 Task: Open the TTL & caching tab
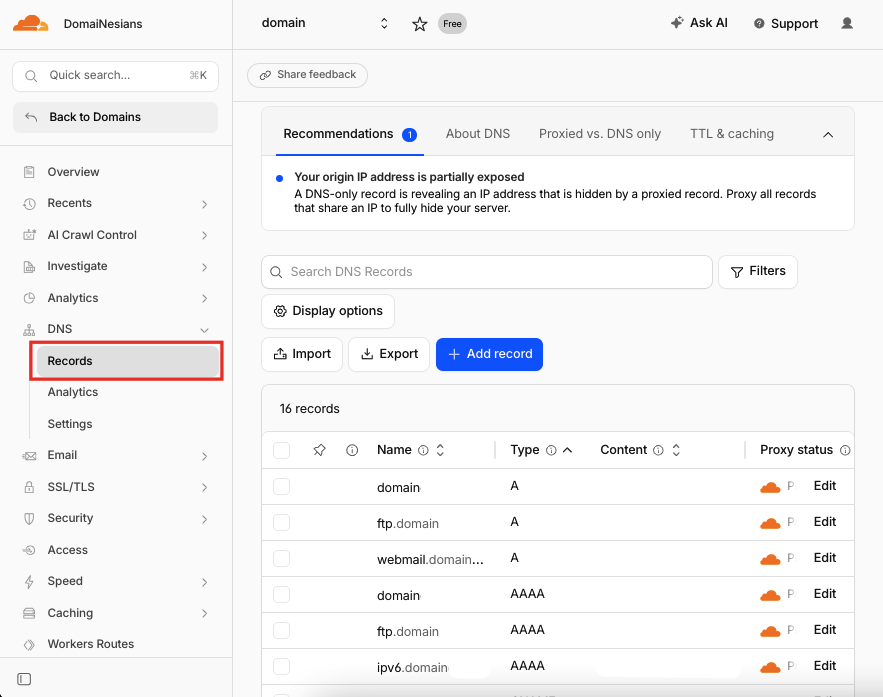[x=732, y=134]
